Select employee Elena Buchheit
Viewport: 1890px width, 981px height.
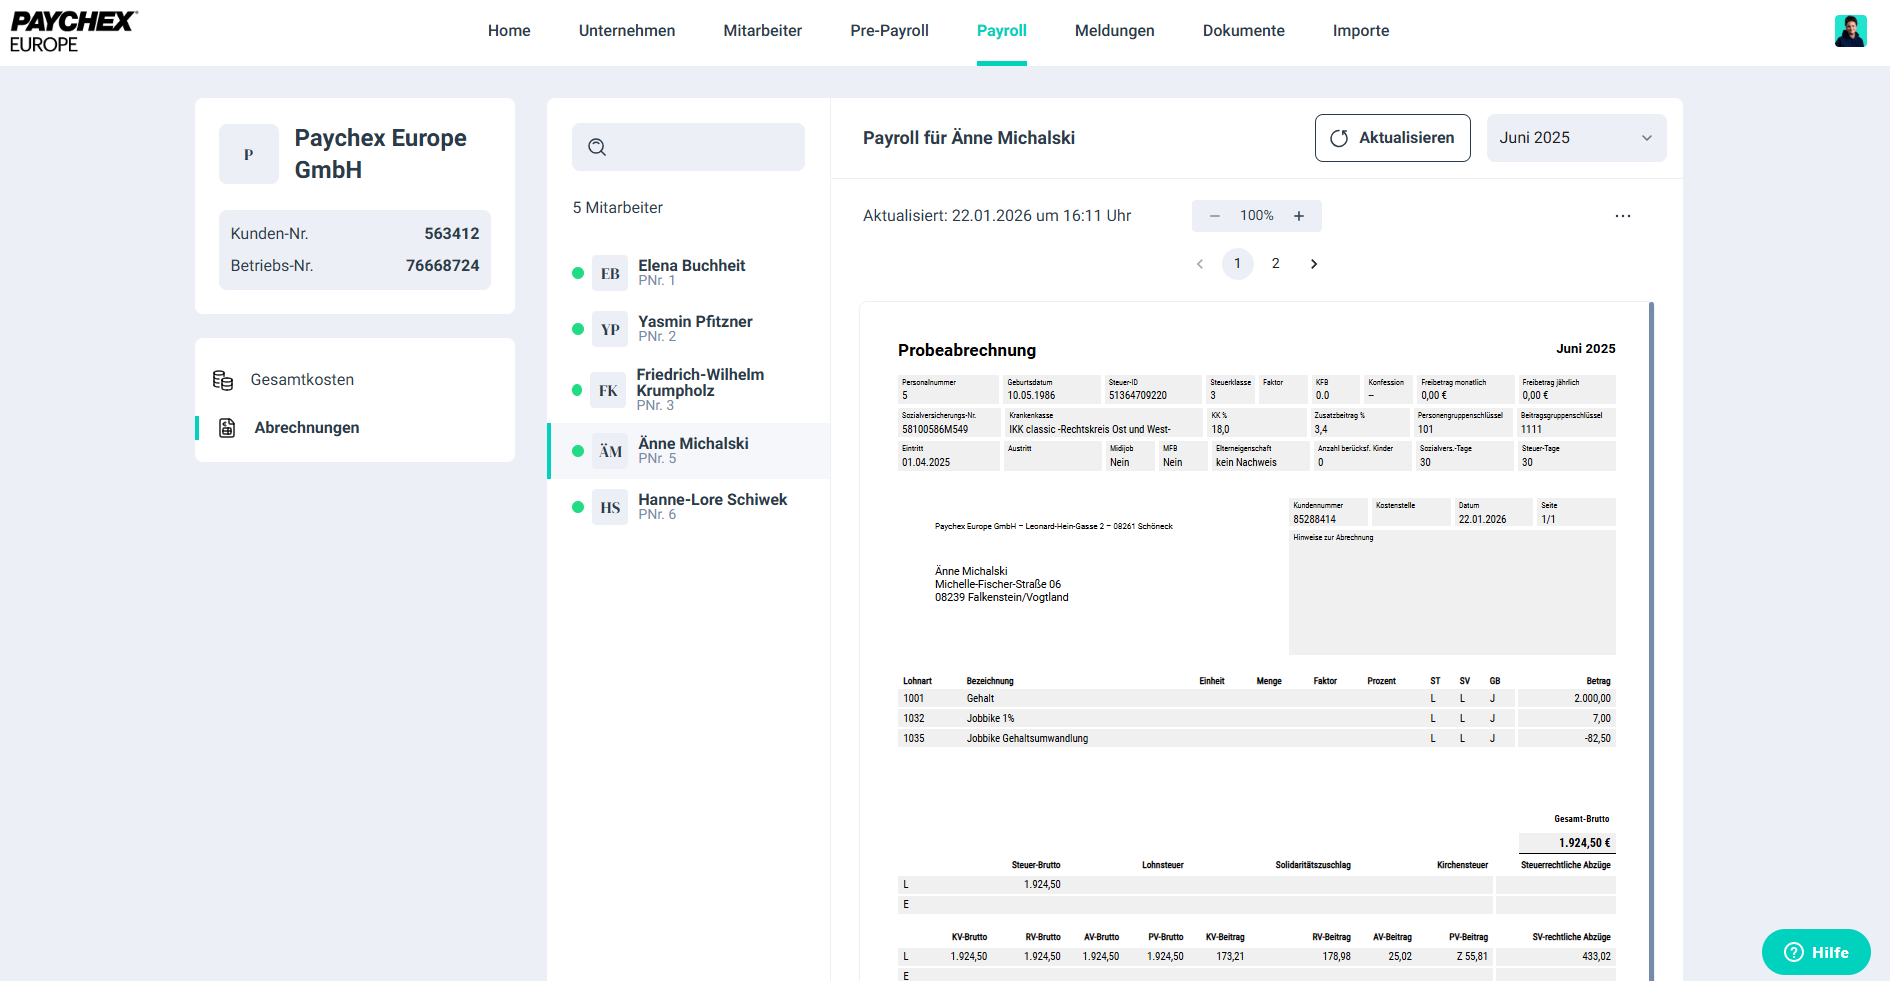tap(691, 272)
